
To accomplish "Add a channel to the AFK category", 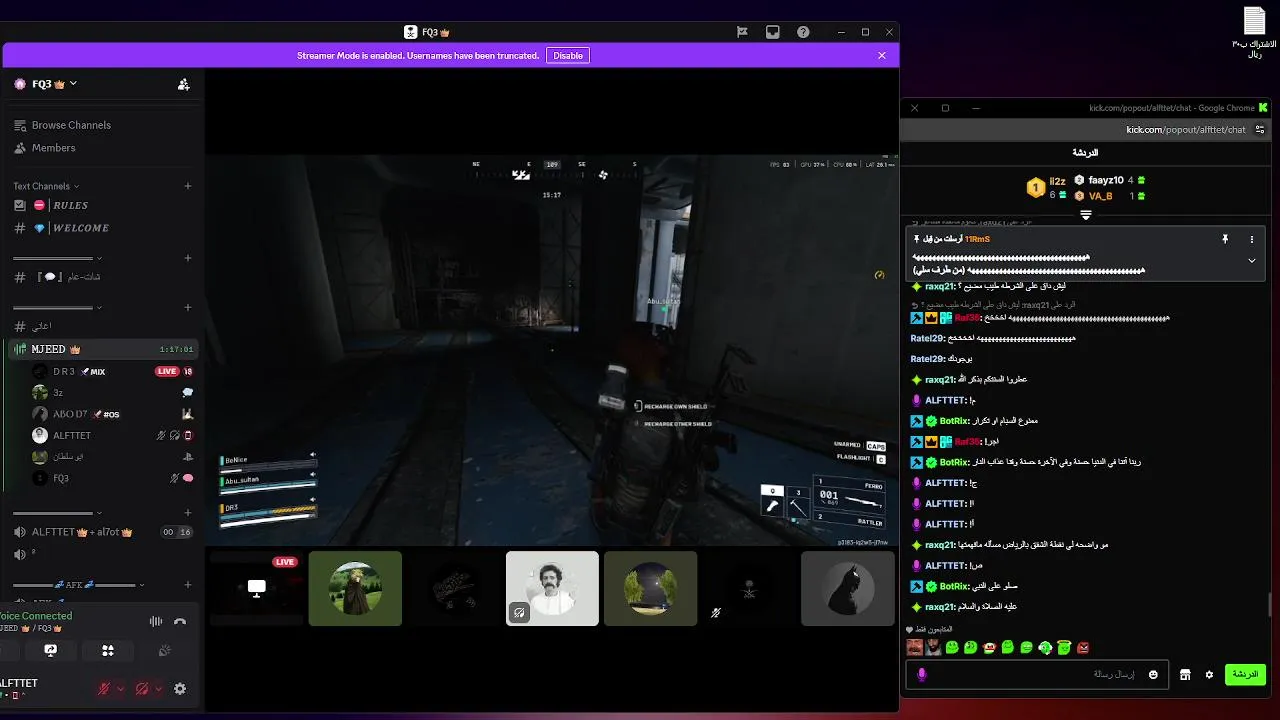I will pos(187,585).
